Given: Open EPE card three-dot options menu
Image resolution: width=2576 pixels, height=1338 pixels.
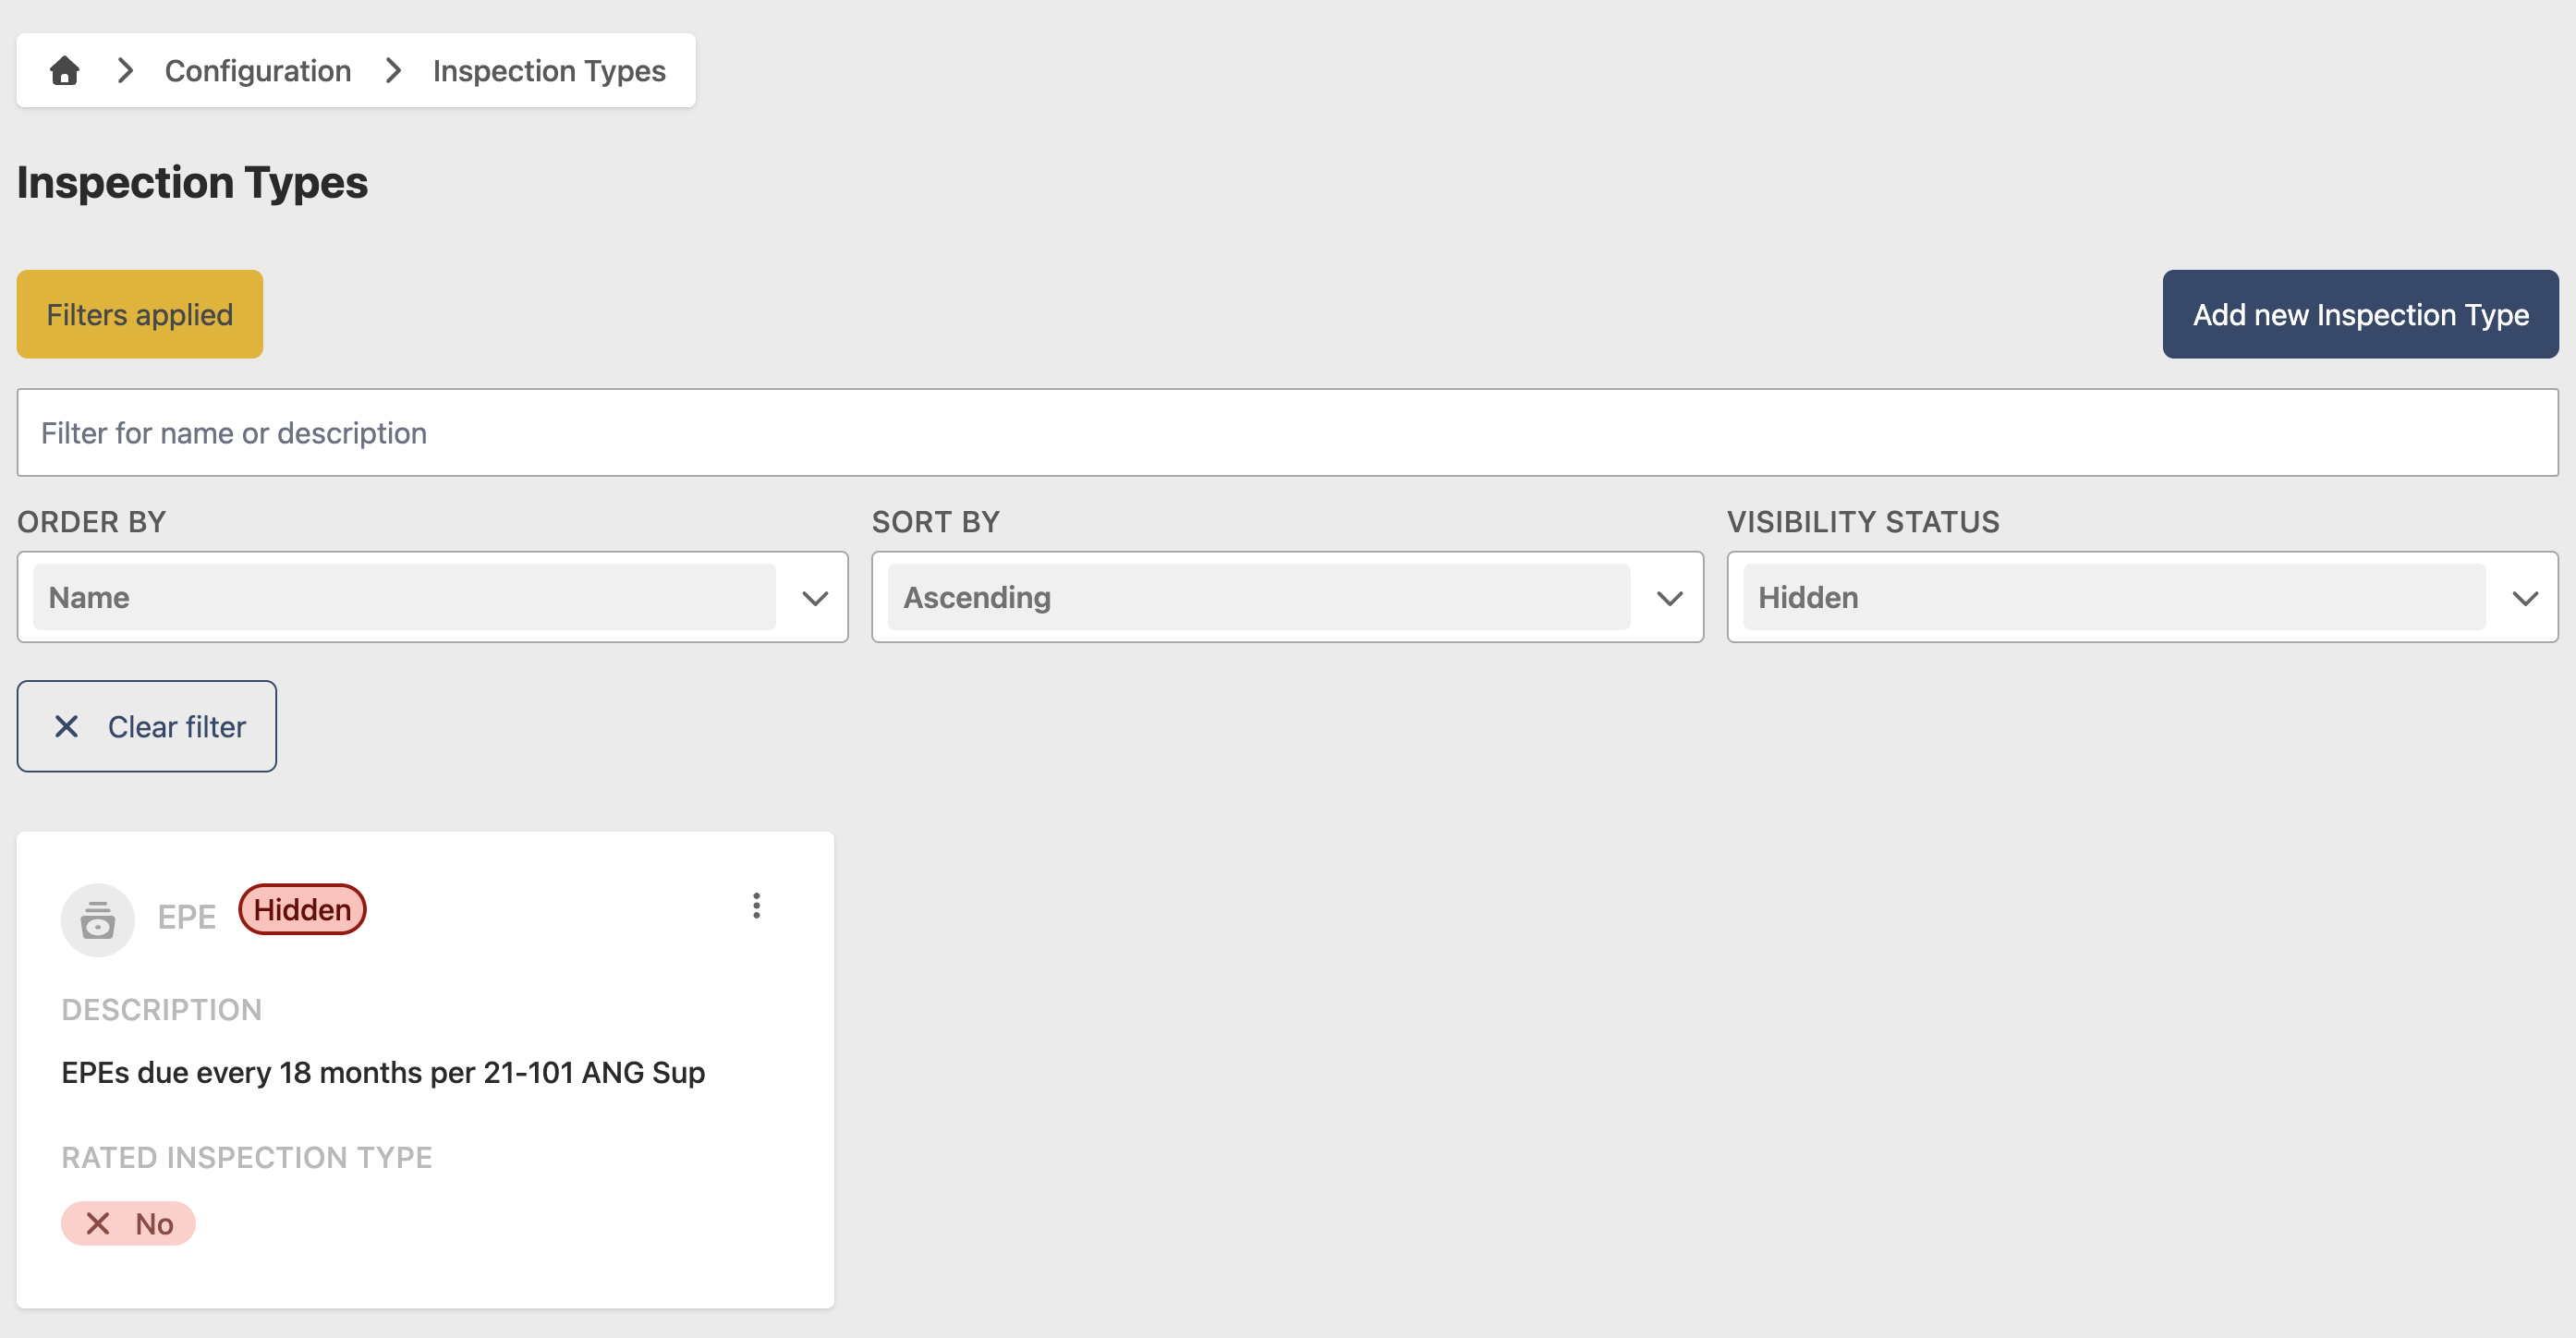Looking at the screenshot, I should 757,906.
